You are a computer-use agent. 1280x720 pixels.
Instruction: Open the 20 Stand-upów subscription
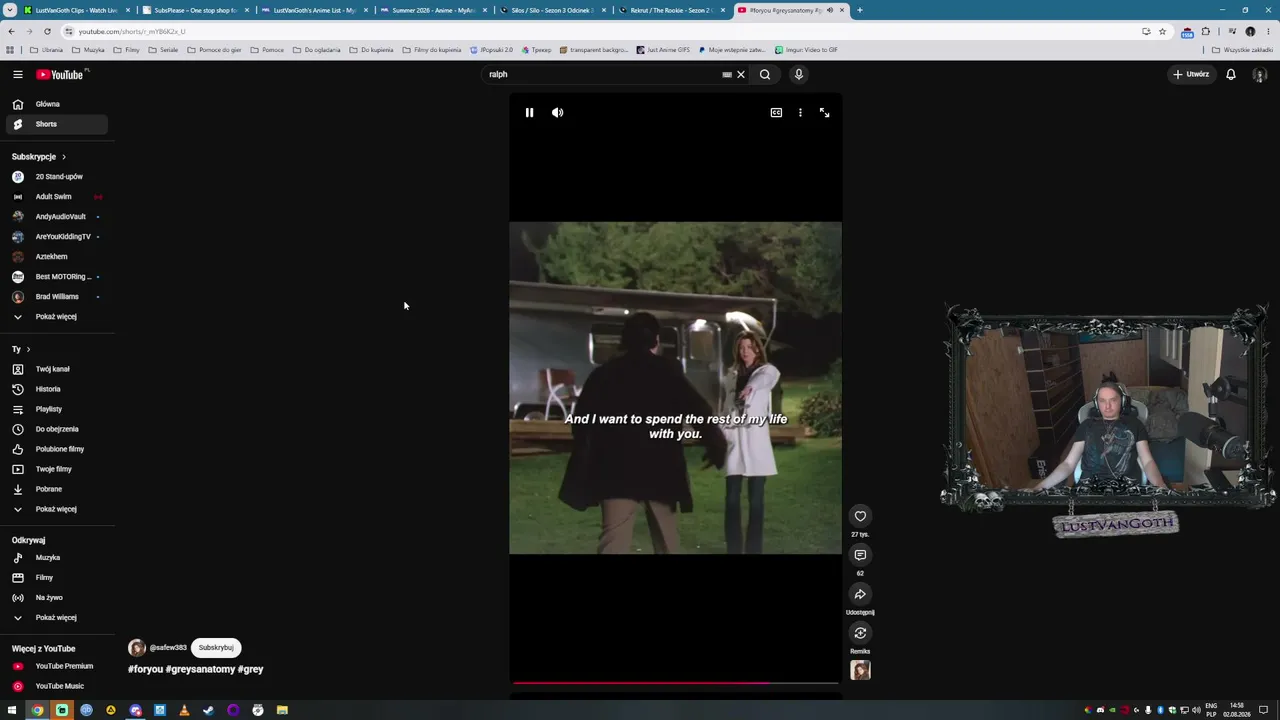(57, 177)
